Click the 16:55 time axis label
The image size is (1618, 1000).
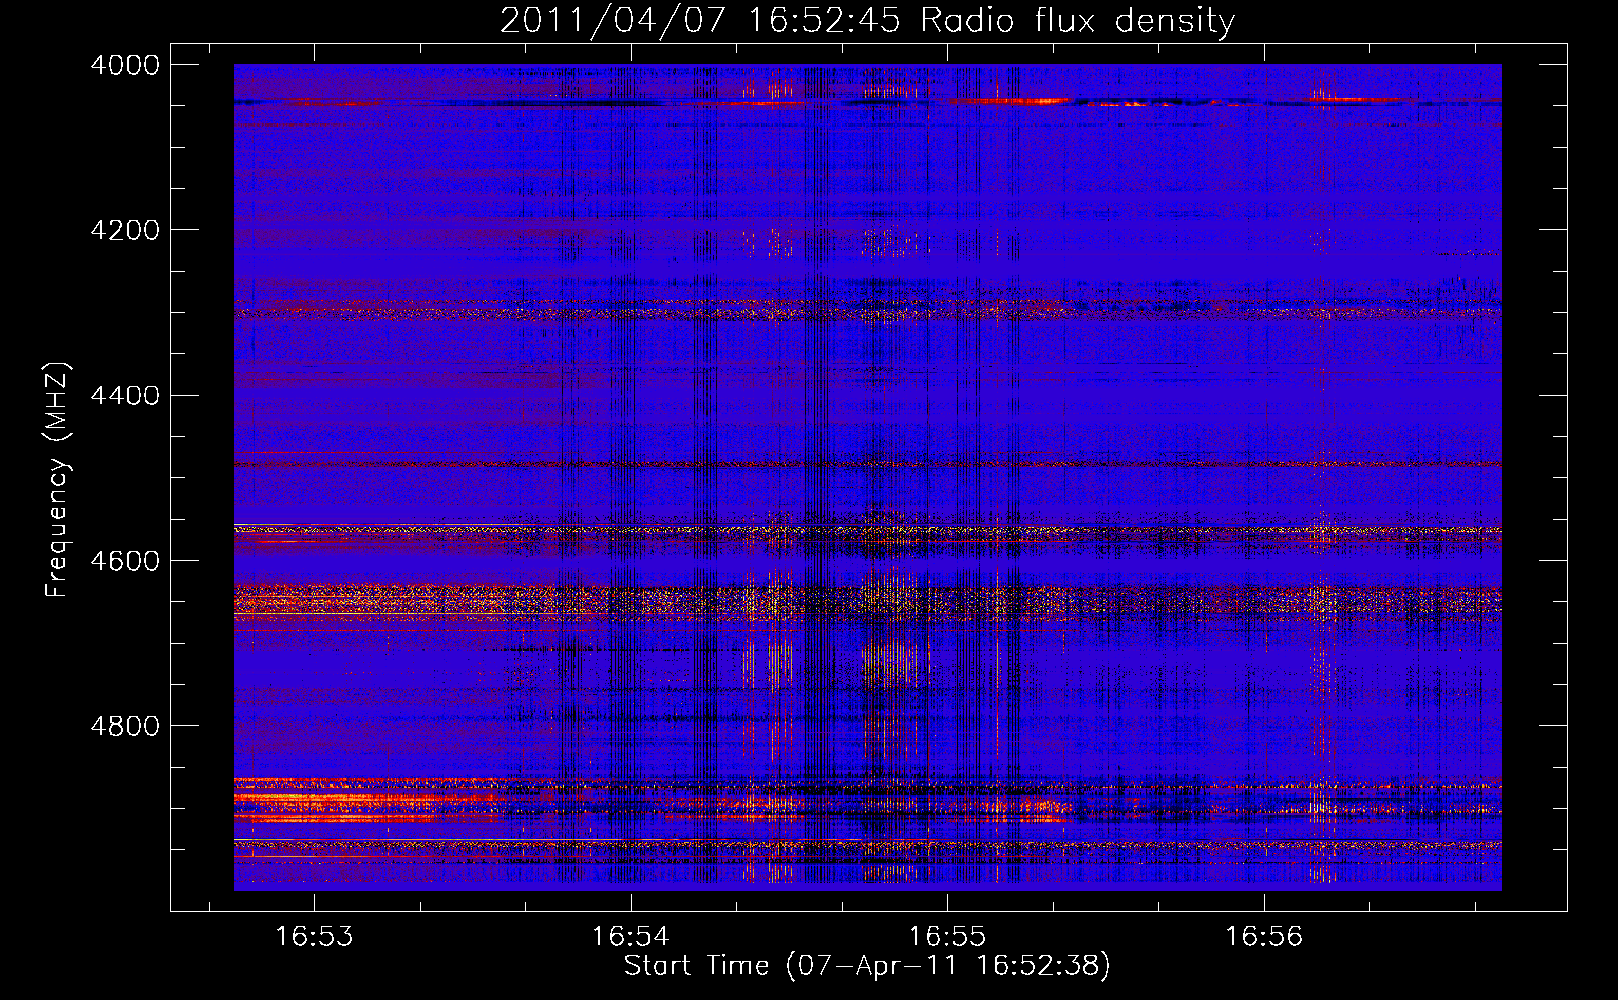[x=947, y=937]
